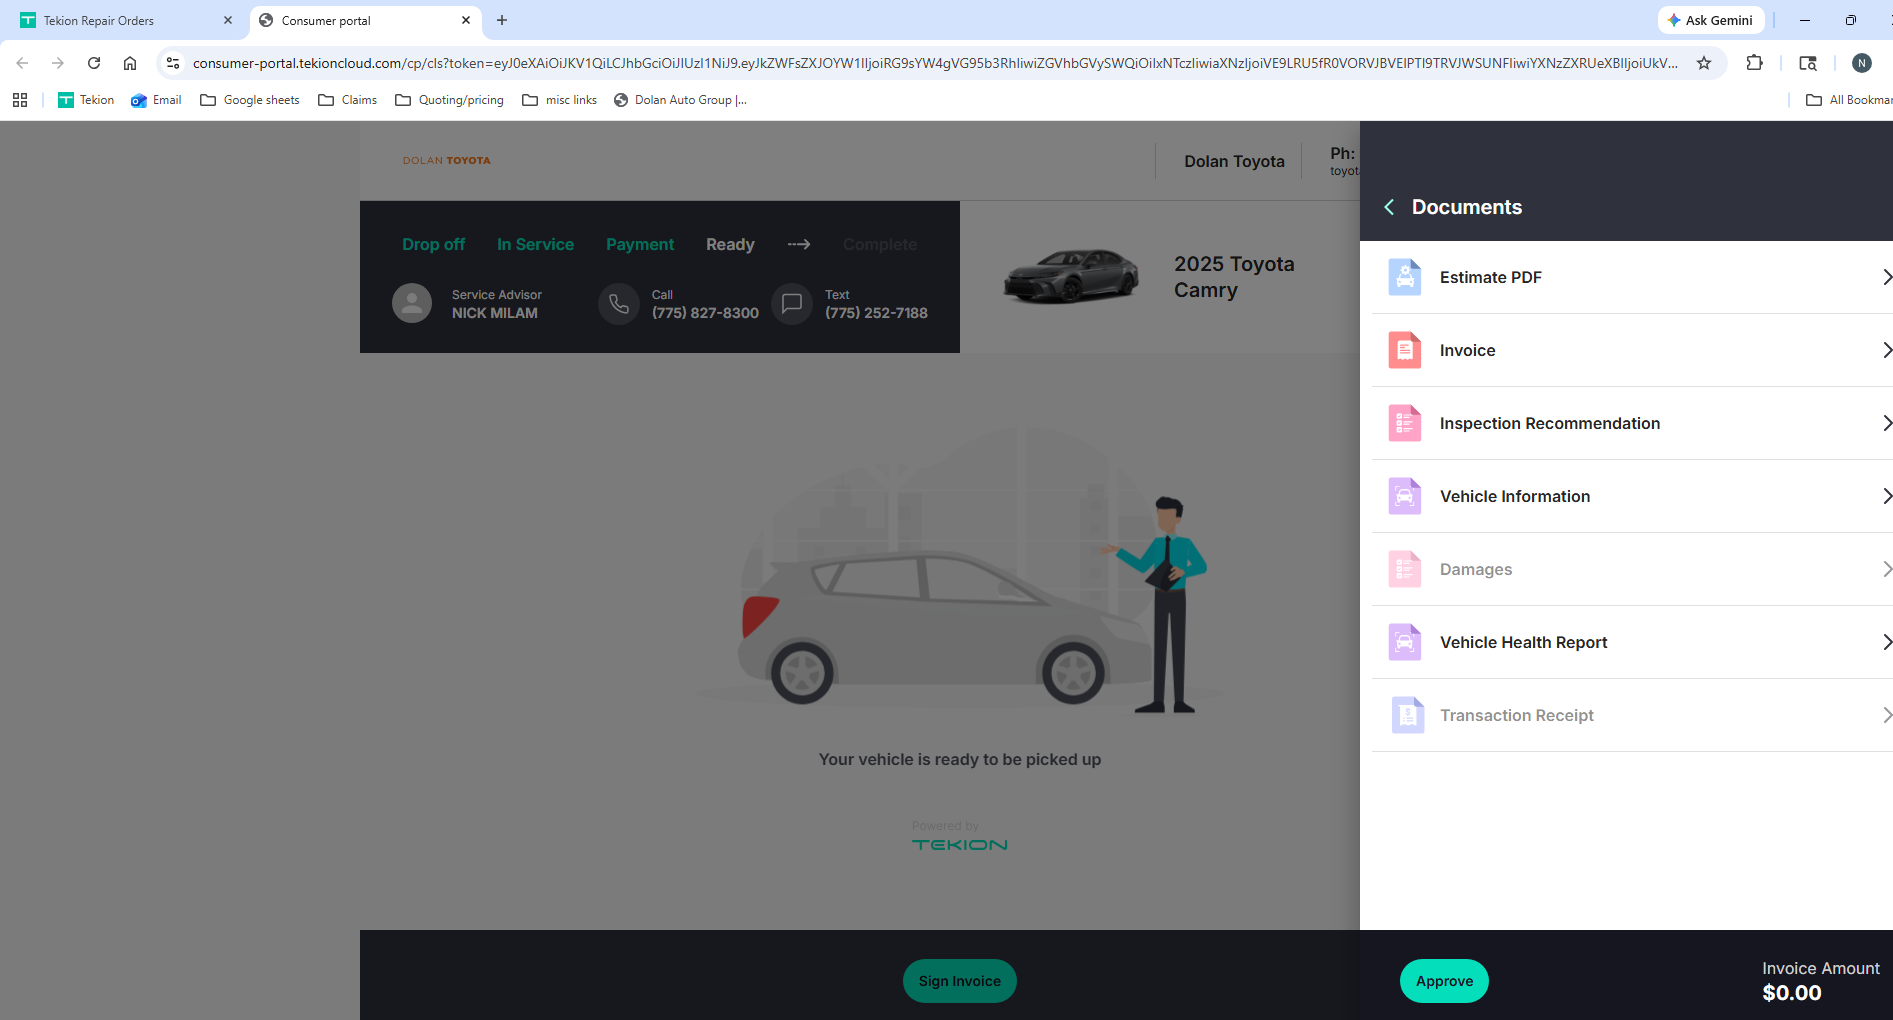This screenshot has width=1893, height=1020.
Task: Call the advisor at (775) 827-8300
Action: pyautogui.click(x=705, y=313)
